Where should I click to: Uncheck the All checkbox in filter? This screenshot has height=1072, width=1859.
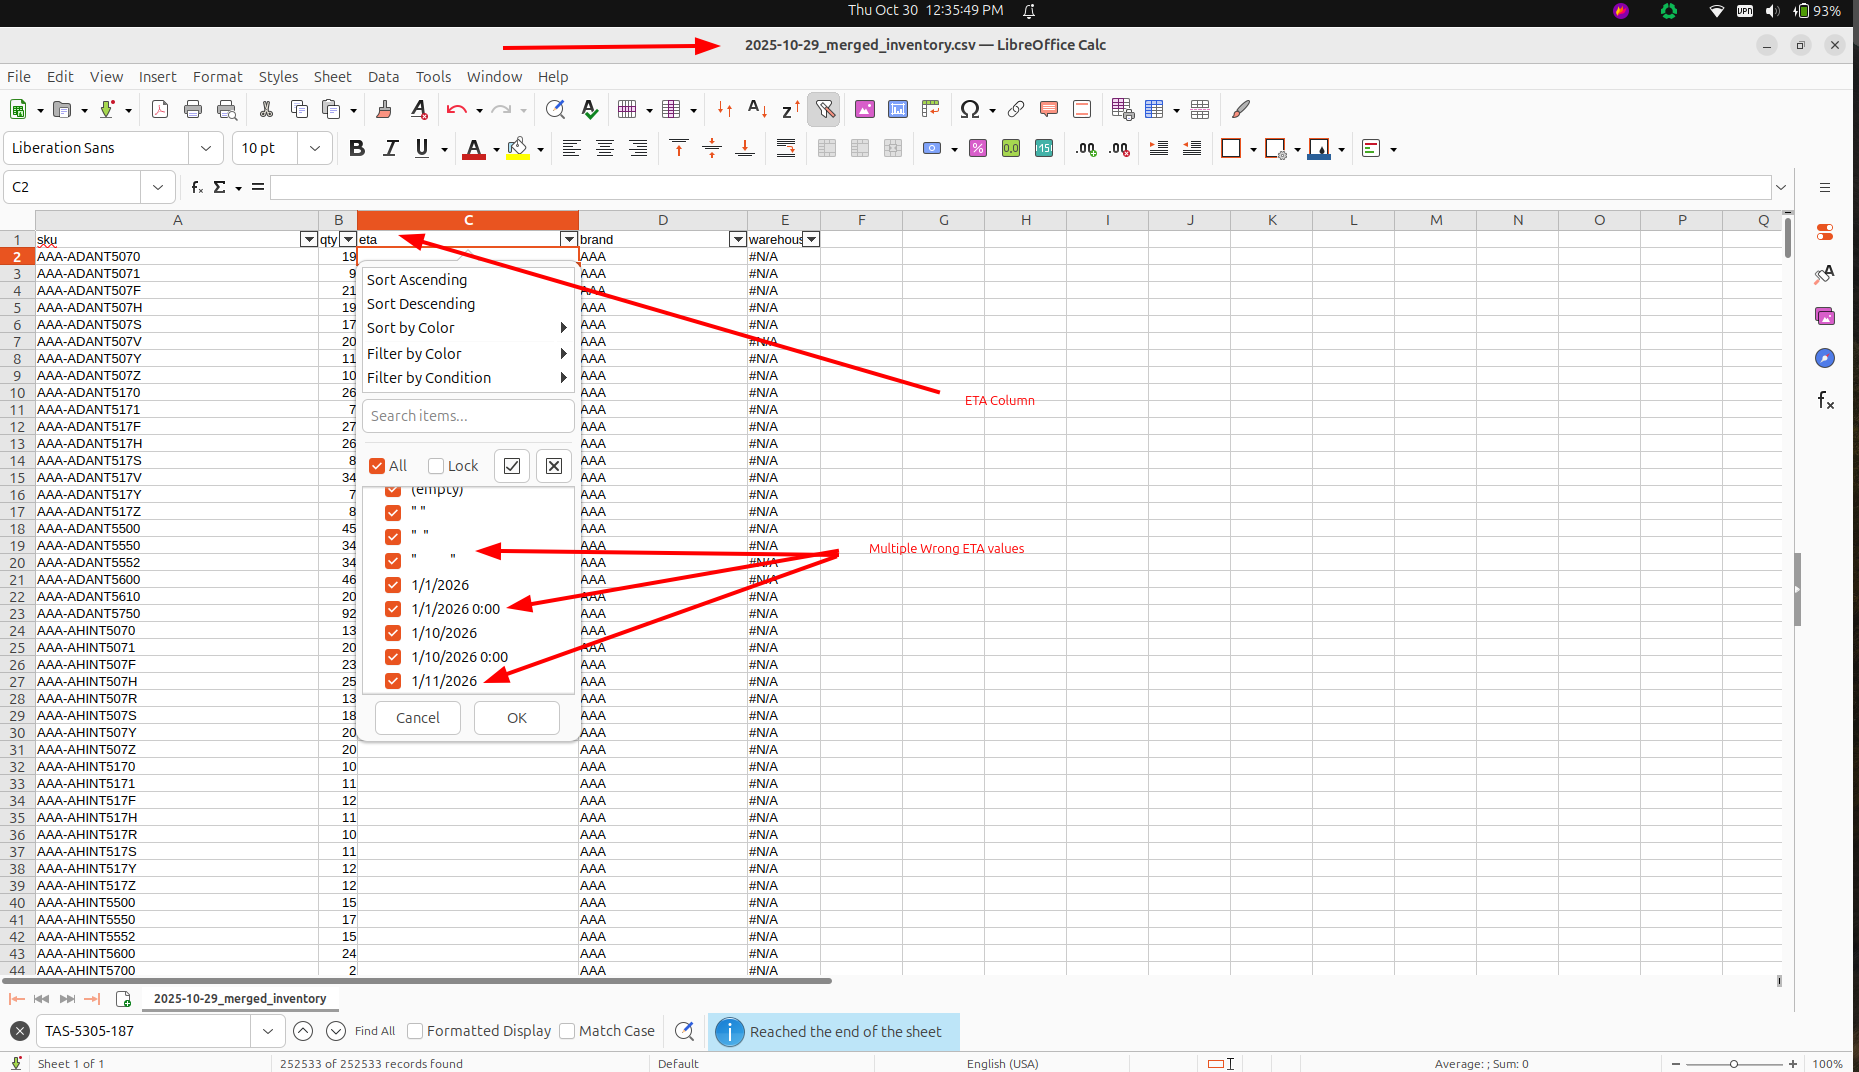(x=377, y=466)
